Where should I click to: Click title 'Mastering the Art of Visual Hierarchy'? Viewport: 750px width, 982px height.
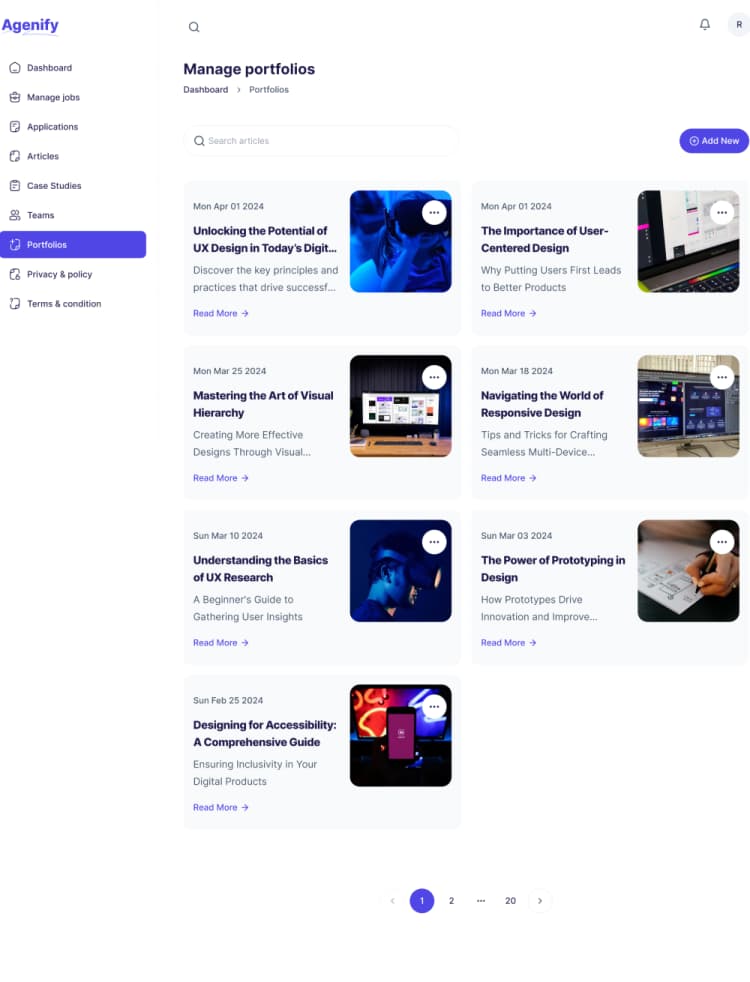(x=263, y=404)
